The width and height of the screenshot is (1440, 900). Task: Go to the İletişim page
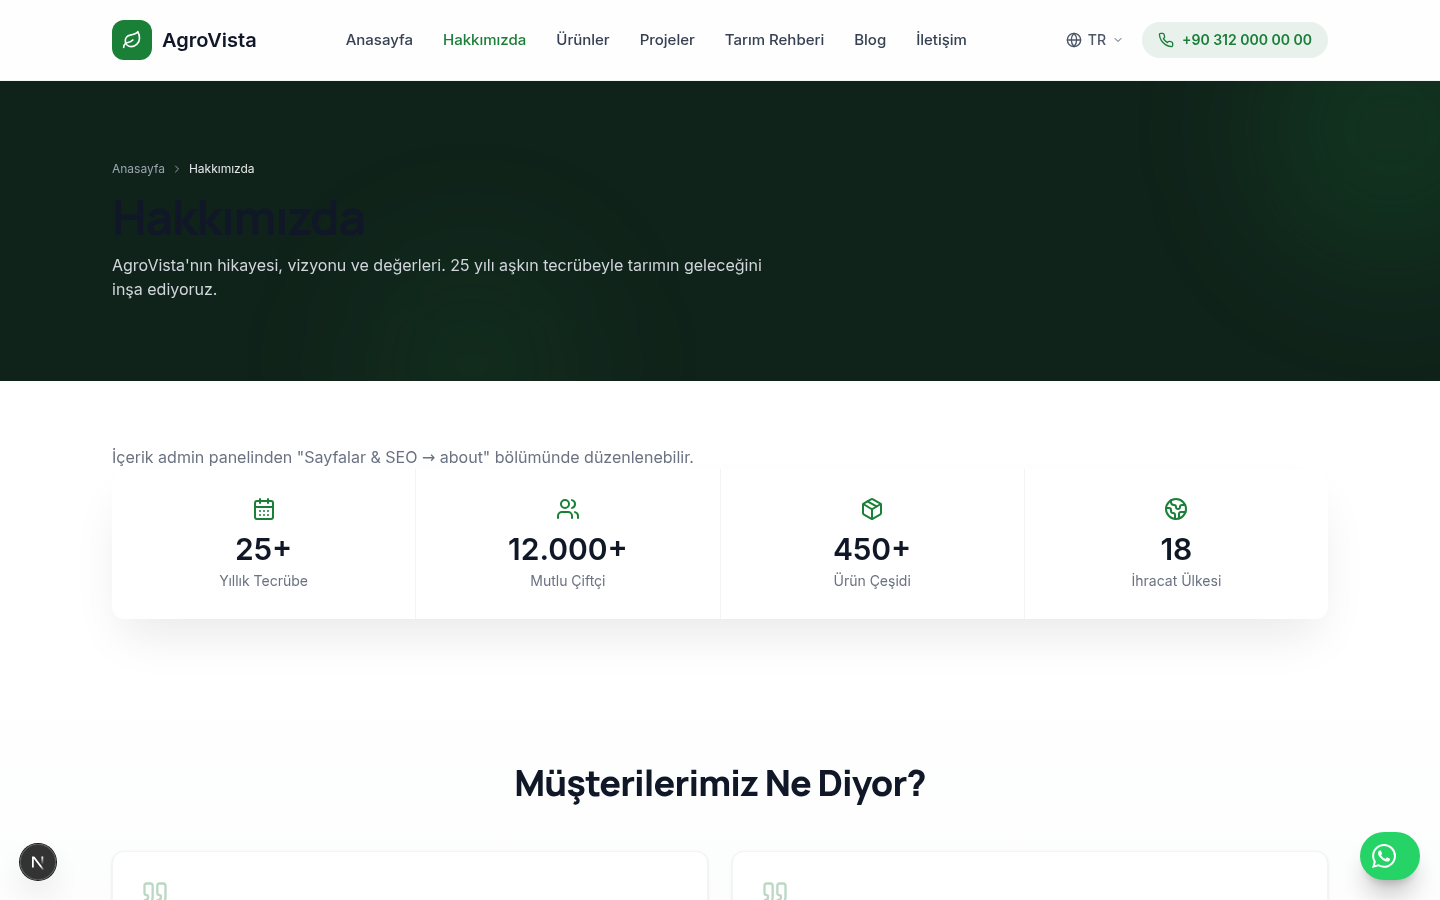click(941, 40)
